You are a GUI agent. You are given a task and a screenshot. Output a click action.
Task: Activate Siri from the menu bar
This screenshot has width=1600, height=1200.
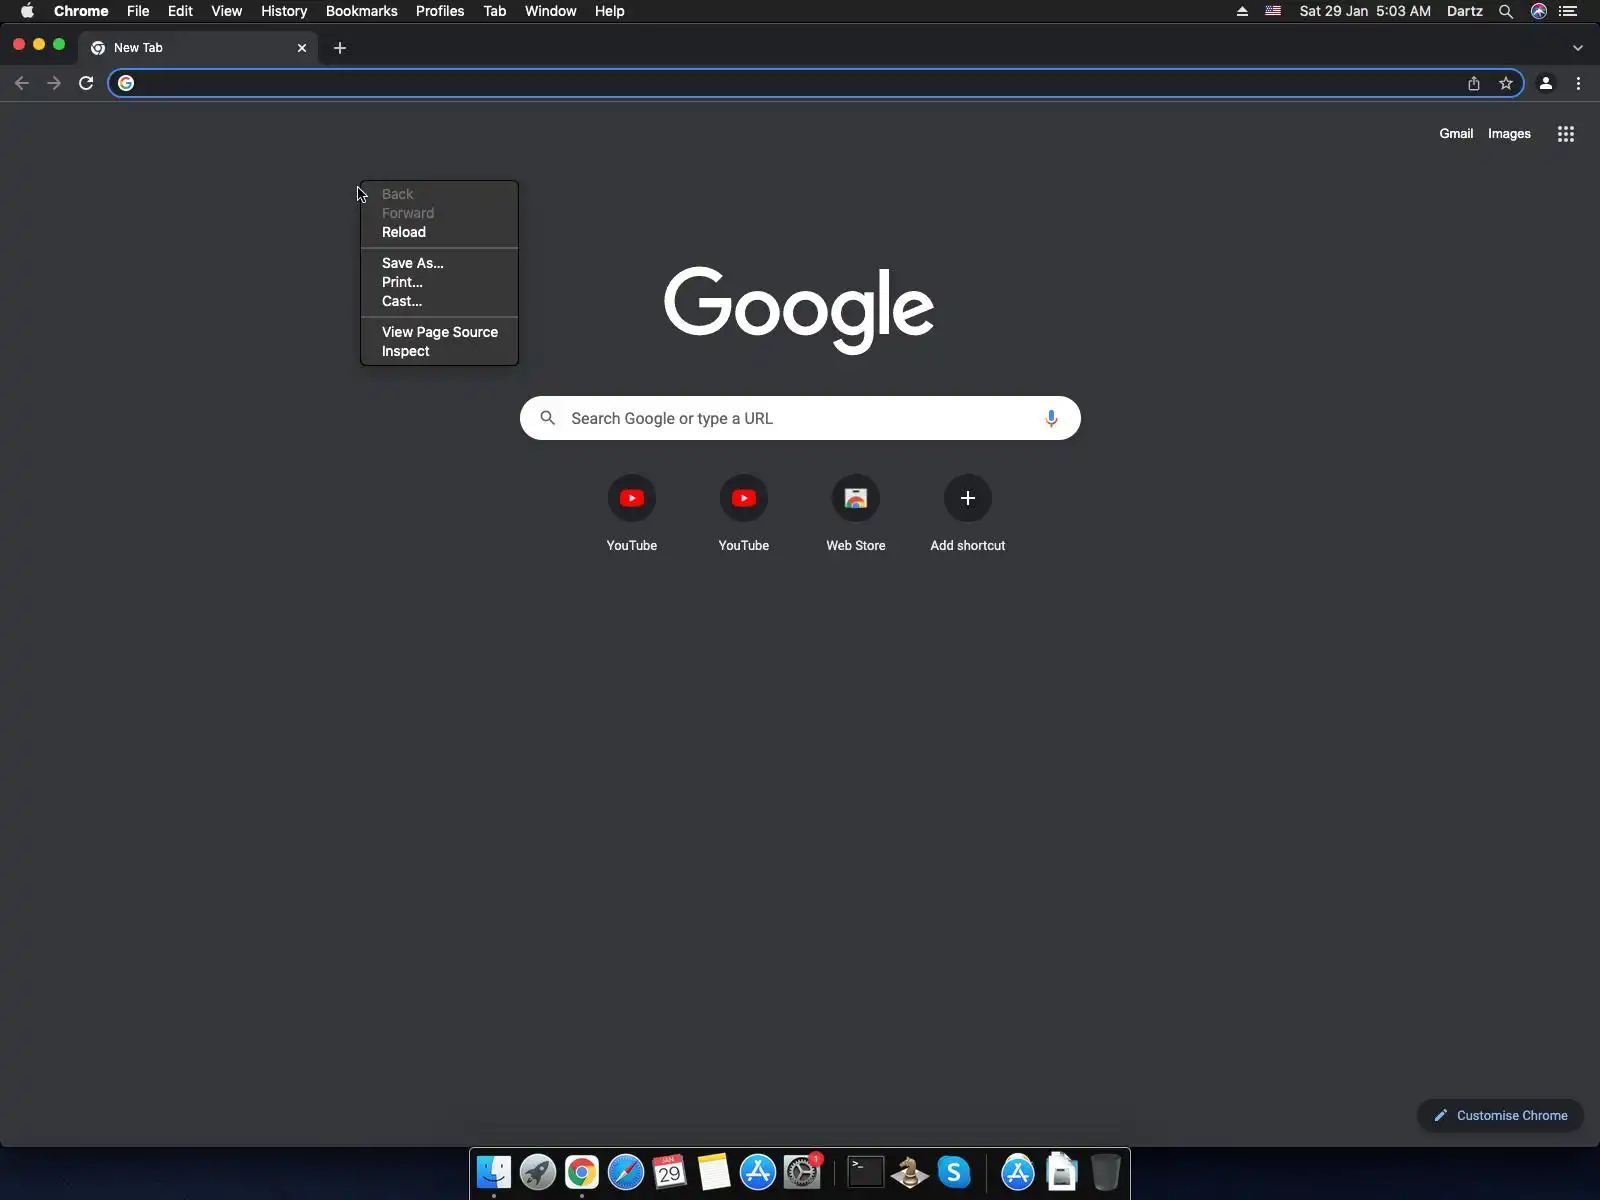click(x=1539, y=11)
